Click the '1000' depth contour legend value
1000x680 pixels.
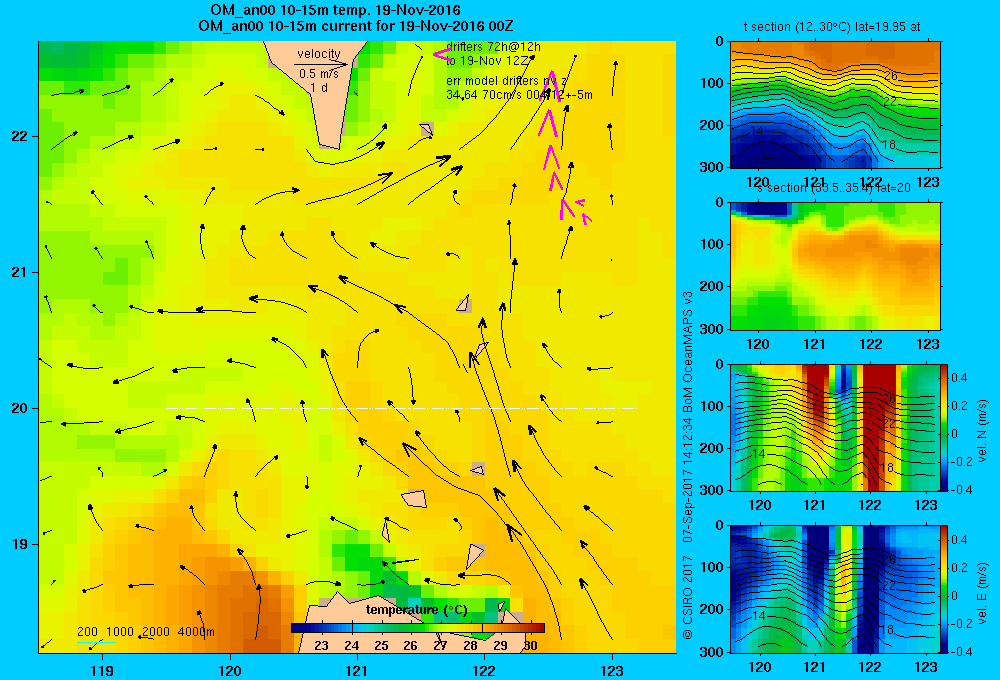click(120, 632)
